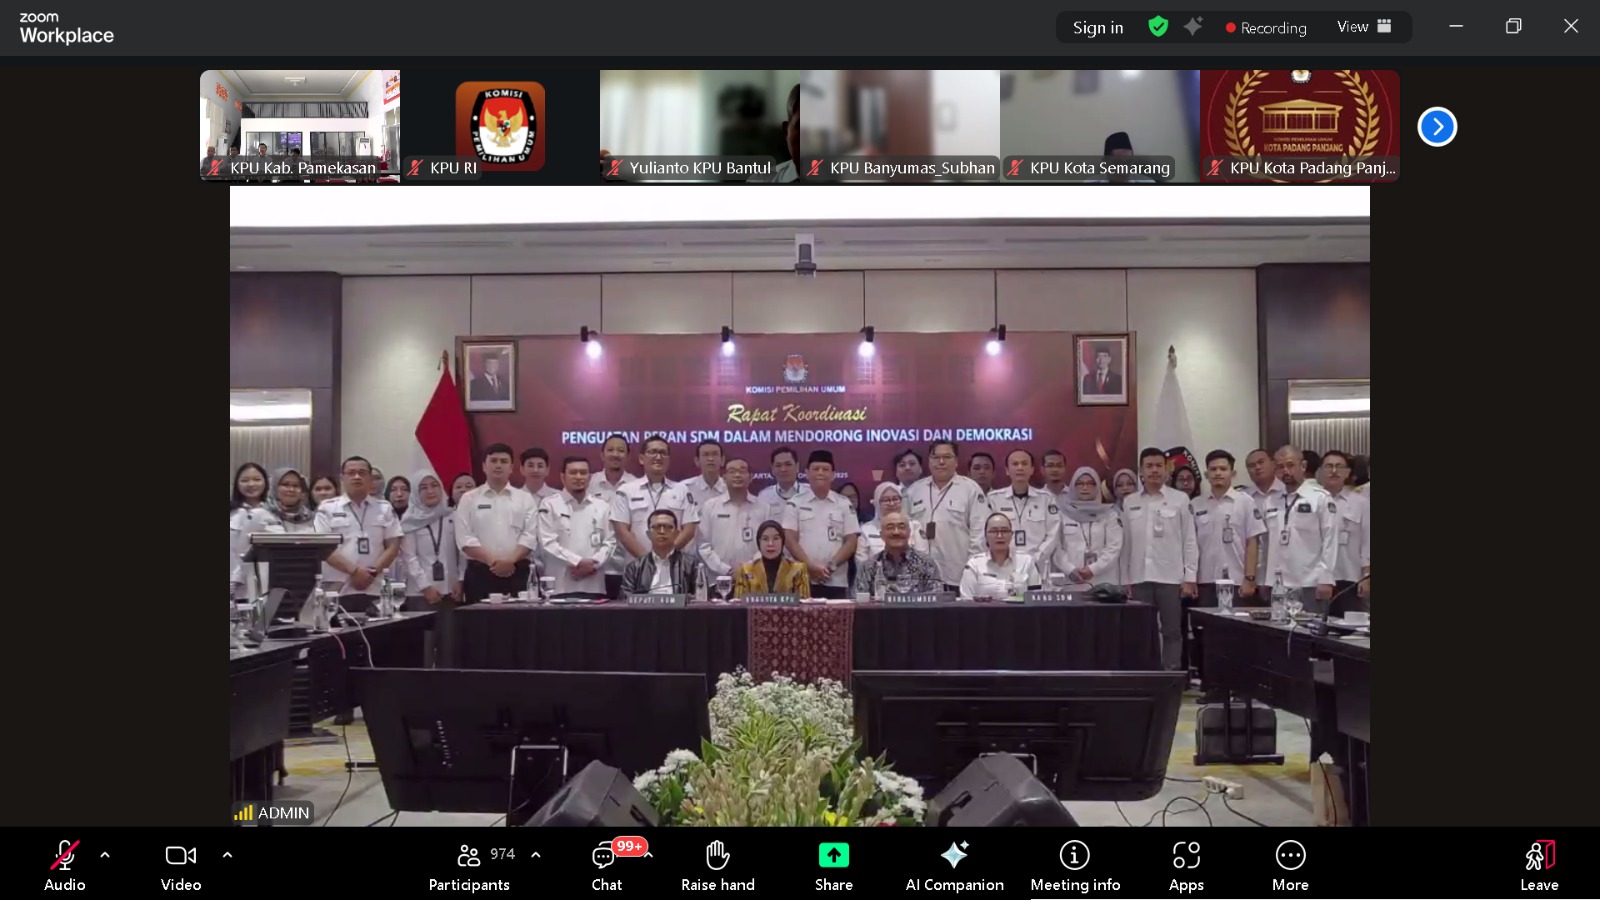1600x900 pixels.
Task: Expand video options arrow beside Video
Action: [227, 855]
